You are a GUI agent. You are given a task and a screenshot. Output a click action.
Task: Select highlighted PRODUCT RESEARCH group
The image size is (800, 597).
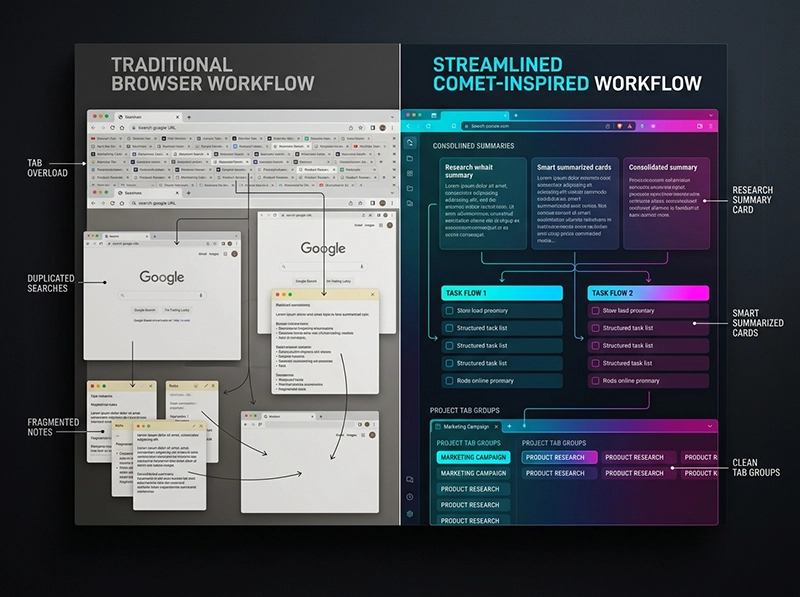click(x=559, y=457)
